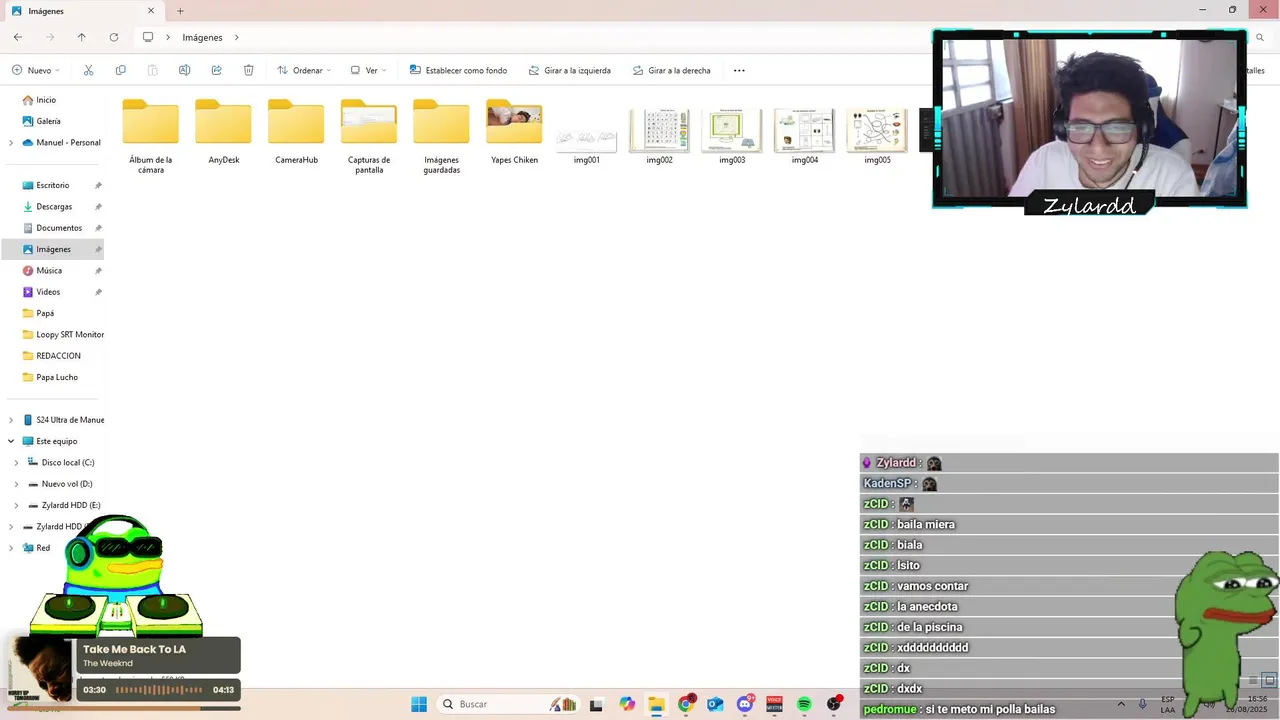Go up one folder level arrow

click(x=82, y=37)
